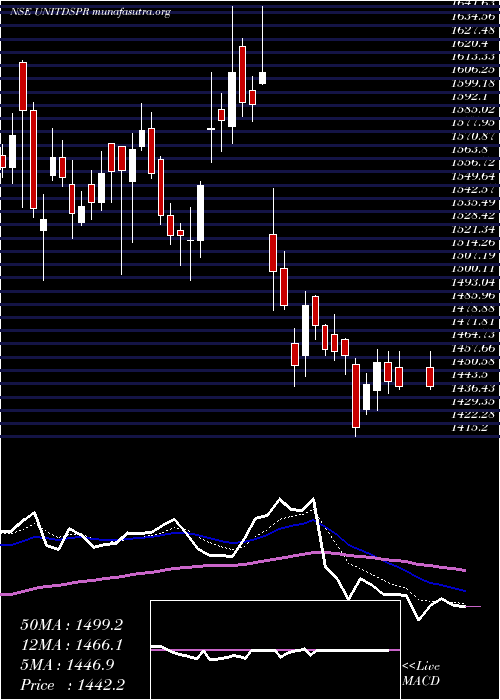Viewport: 500px width, 700px height.
Task: Click the Price : 1442.2 readout
Action: coord(73,685)
